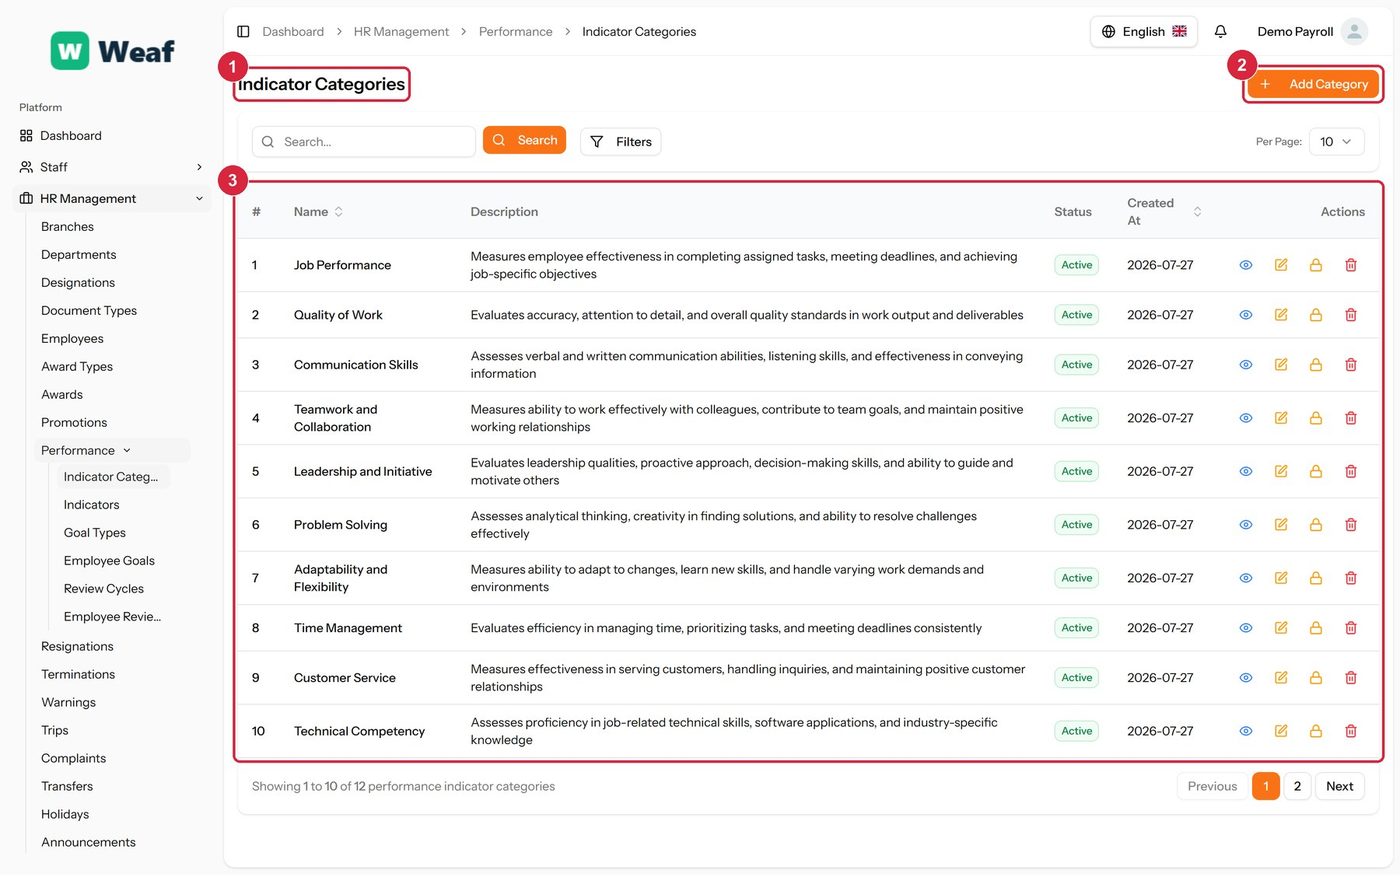View the Customer Service category
Viewport: 1400px width, 877px height.
click(1246, 678)
